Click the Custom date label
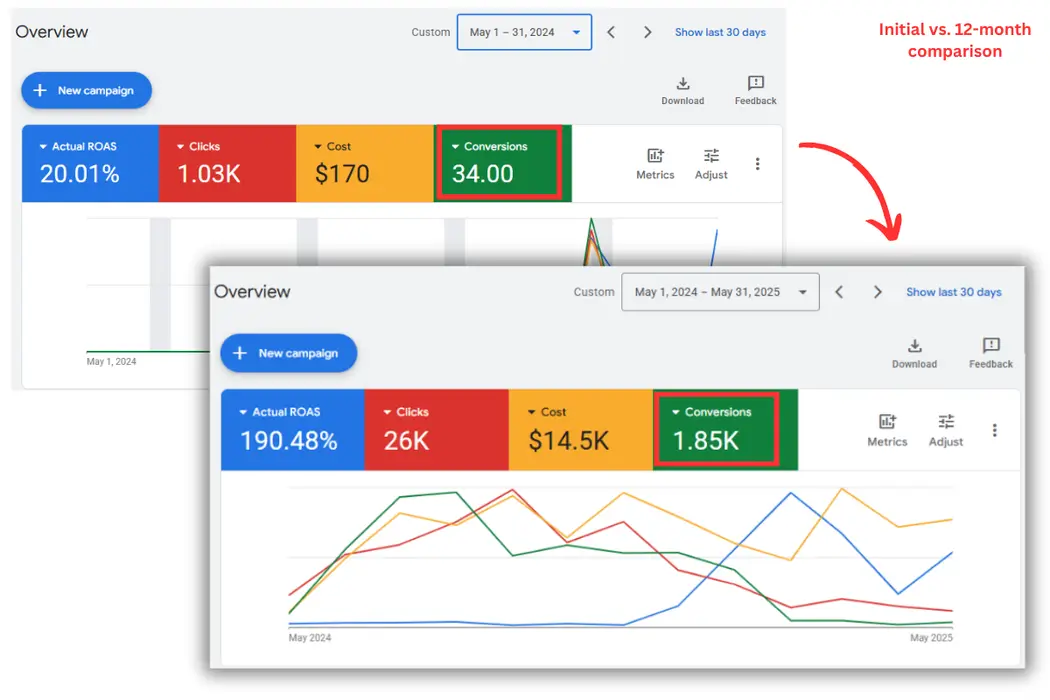The height and width of the screenshot is (700, 1050). point(594,291)
